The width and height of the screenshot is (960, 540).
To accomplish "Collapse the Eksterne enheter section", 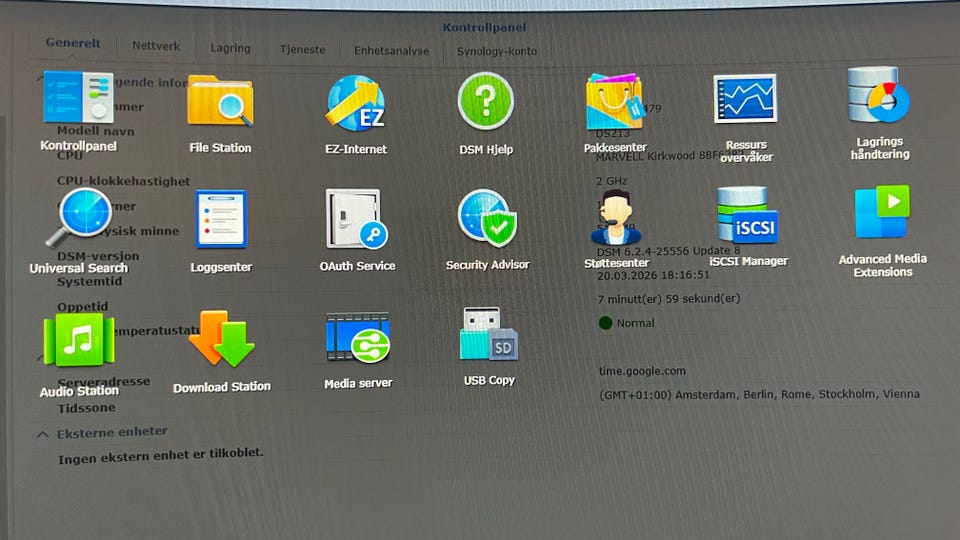I will click(42, 434).
